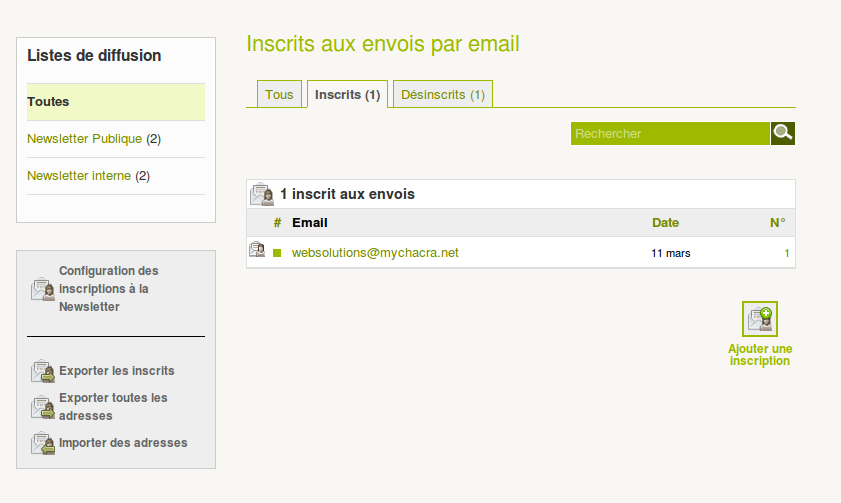Open the websolutions@mychacra.net email link
This screenshot has height=503, width=841.
tap(375, 253)
